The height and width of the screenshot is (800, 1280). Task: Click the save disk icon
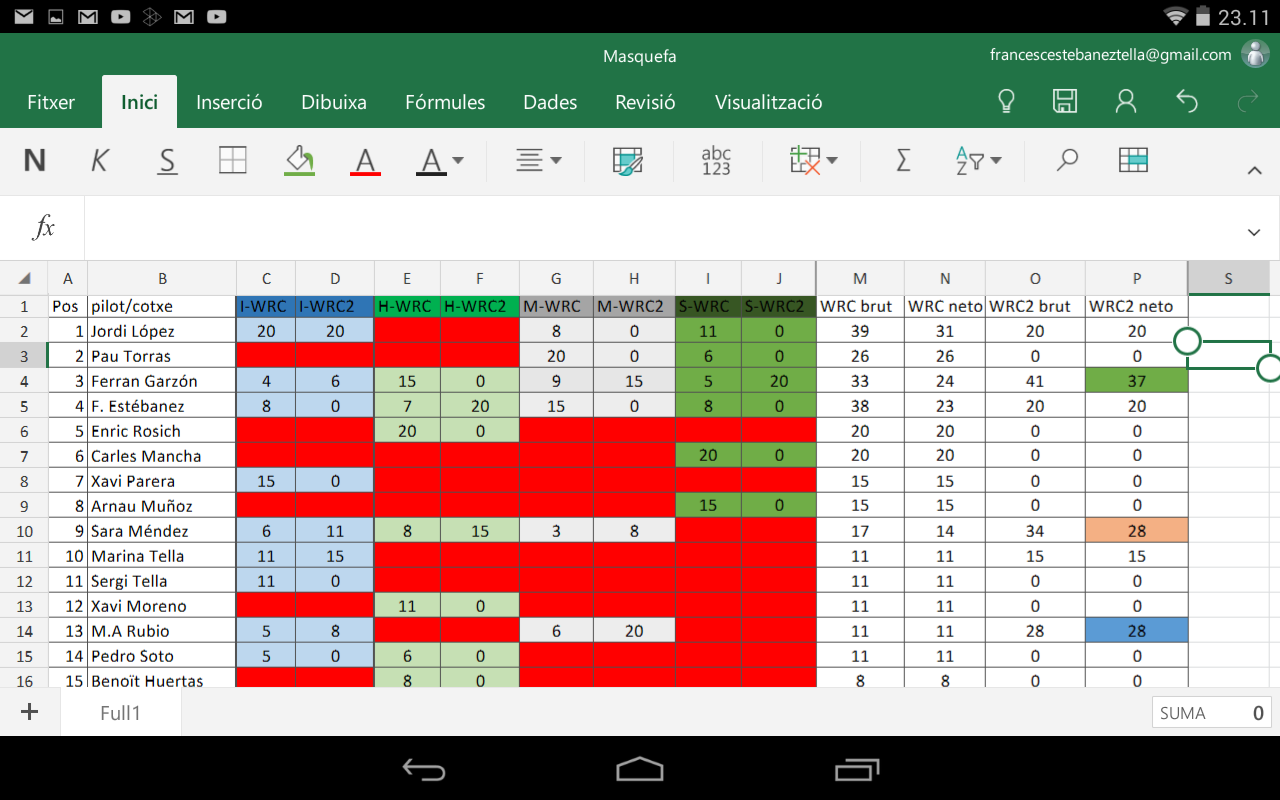click(1065, 101)
